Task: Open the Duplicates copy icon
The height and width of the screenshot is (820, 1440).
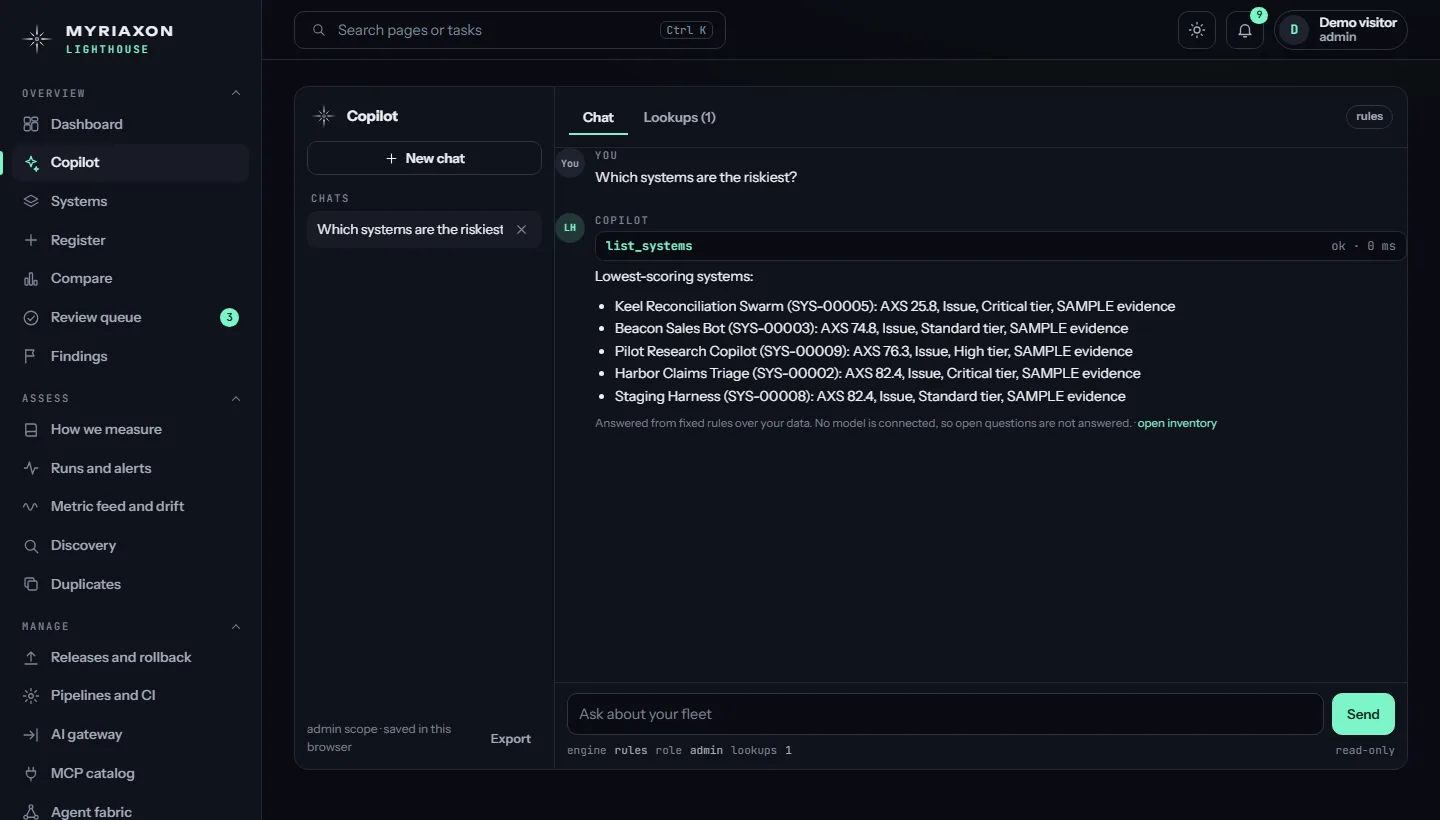Action: point(31,584)
